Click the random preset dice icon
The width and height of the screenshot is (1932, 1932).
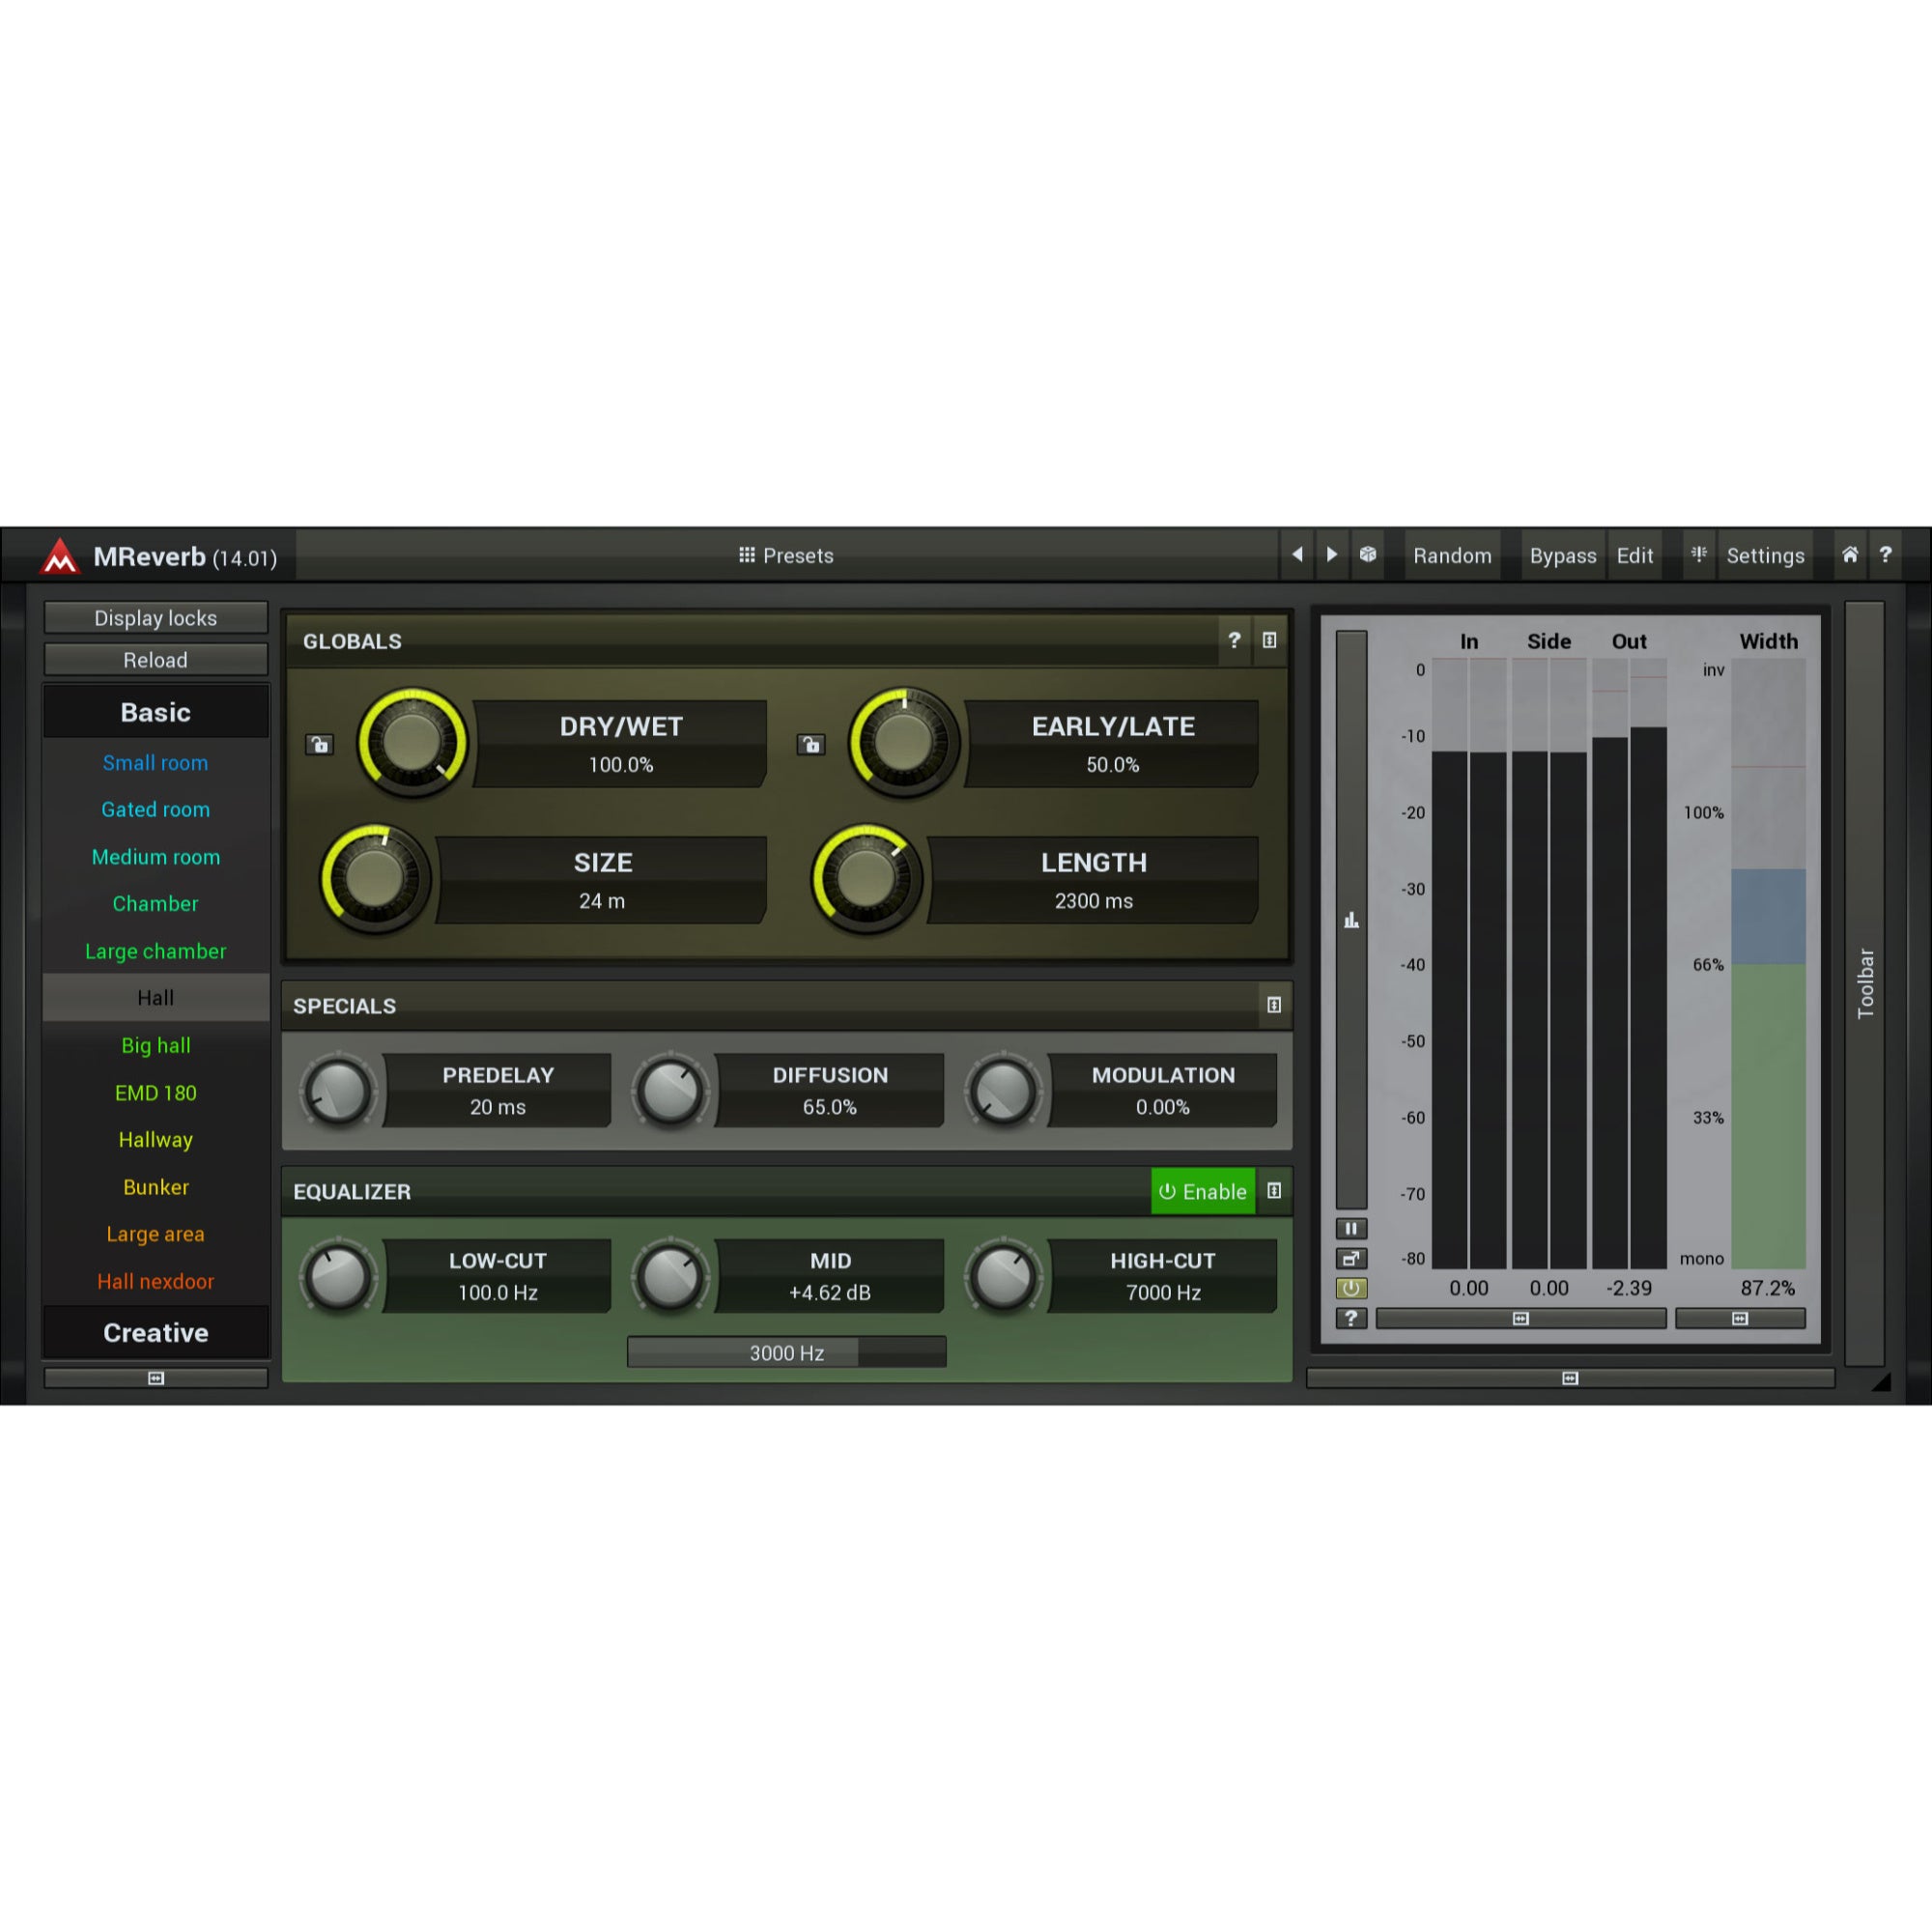point(1368,555)
